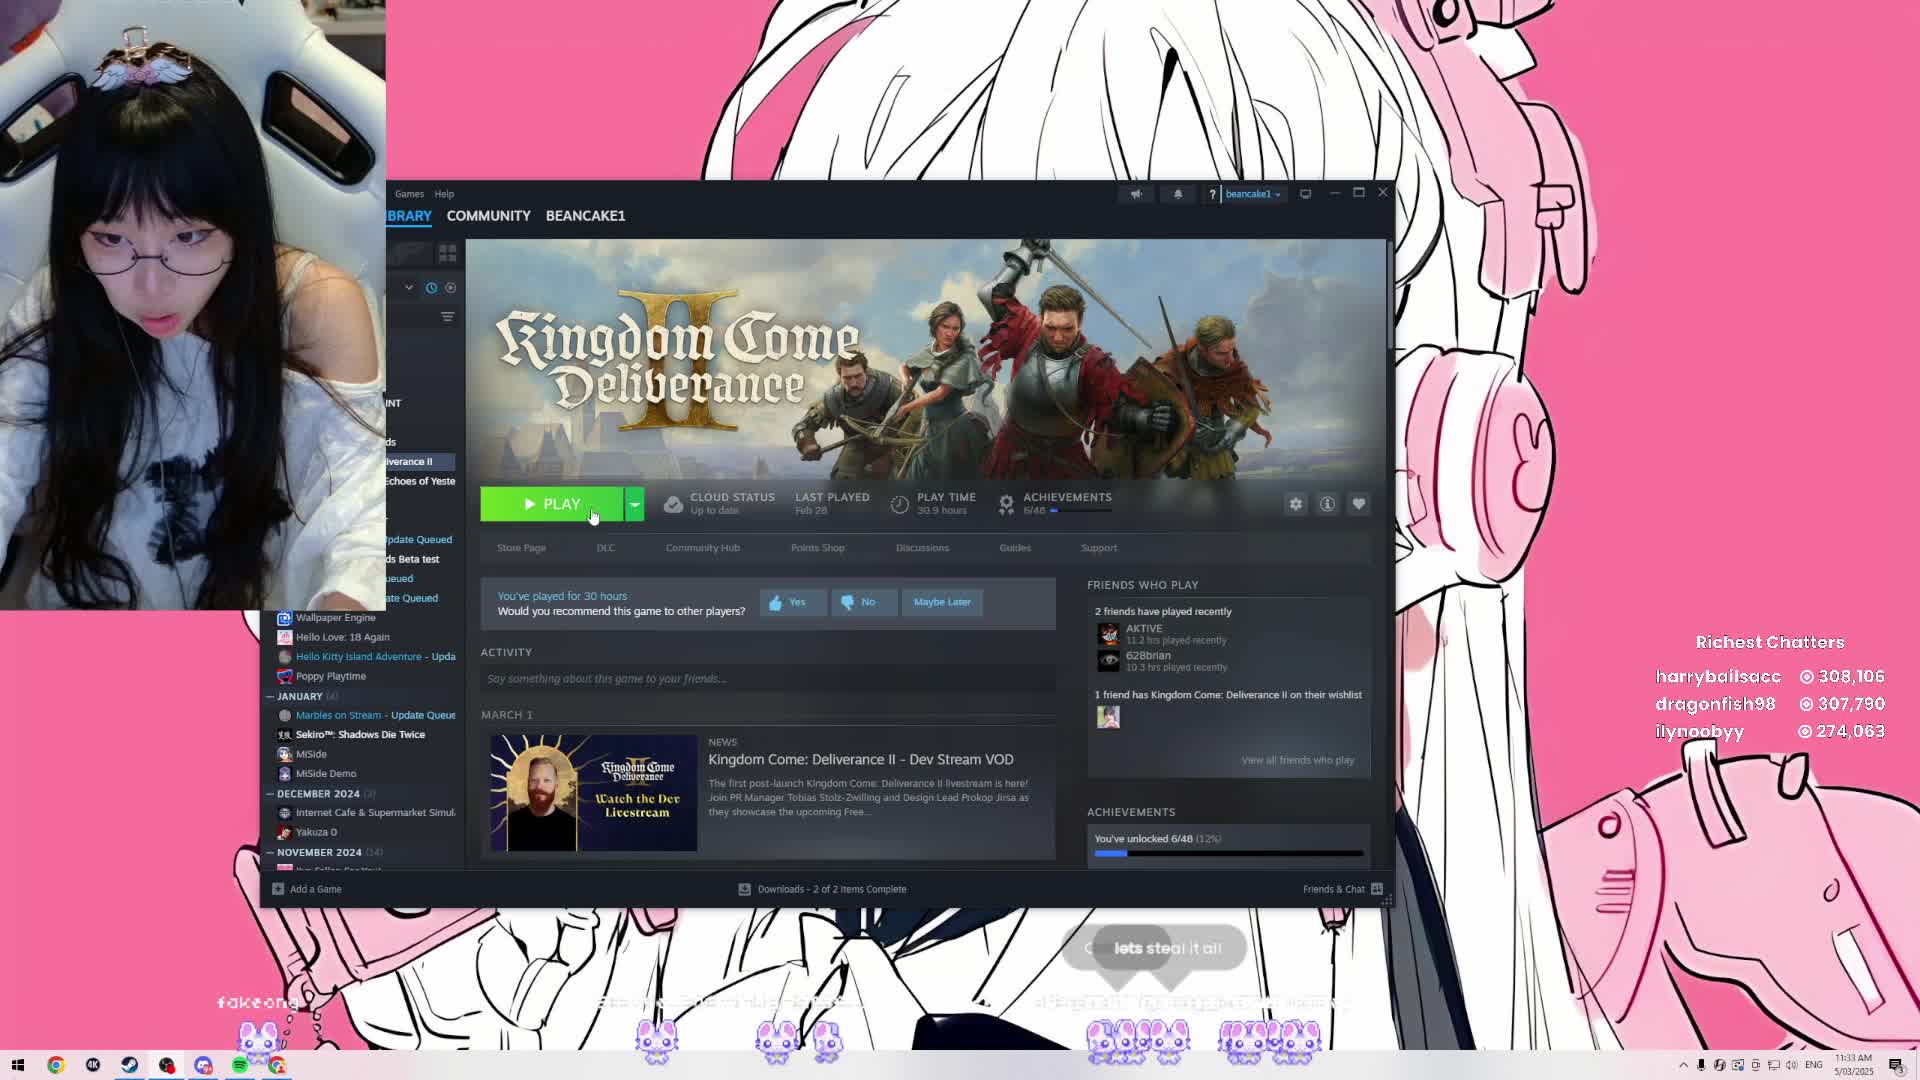Open the BEANCAKE1 profile section

pyautogui.click(x=585, y=216)
